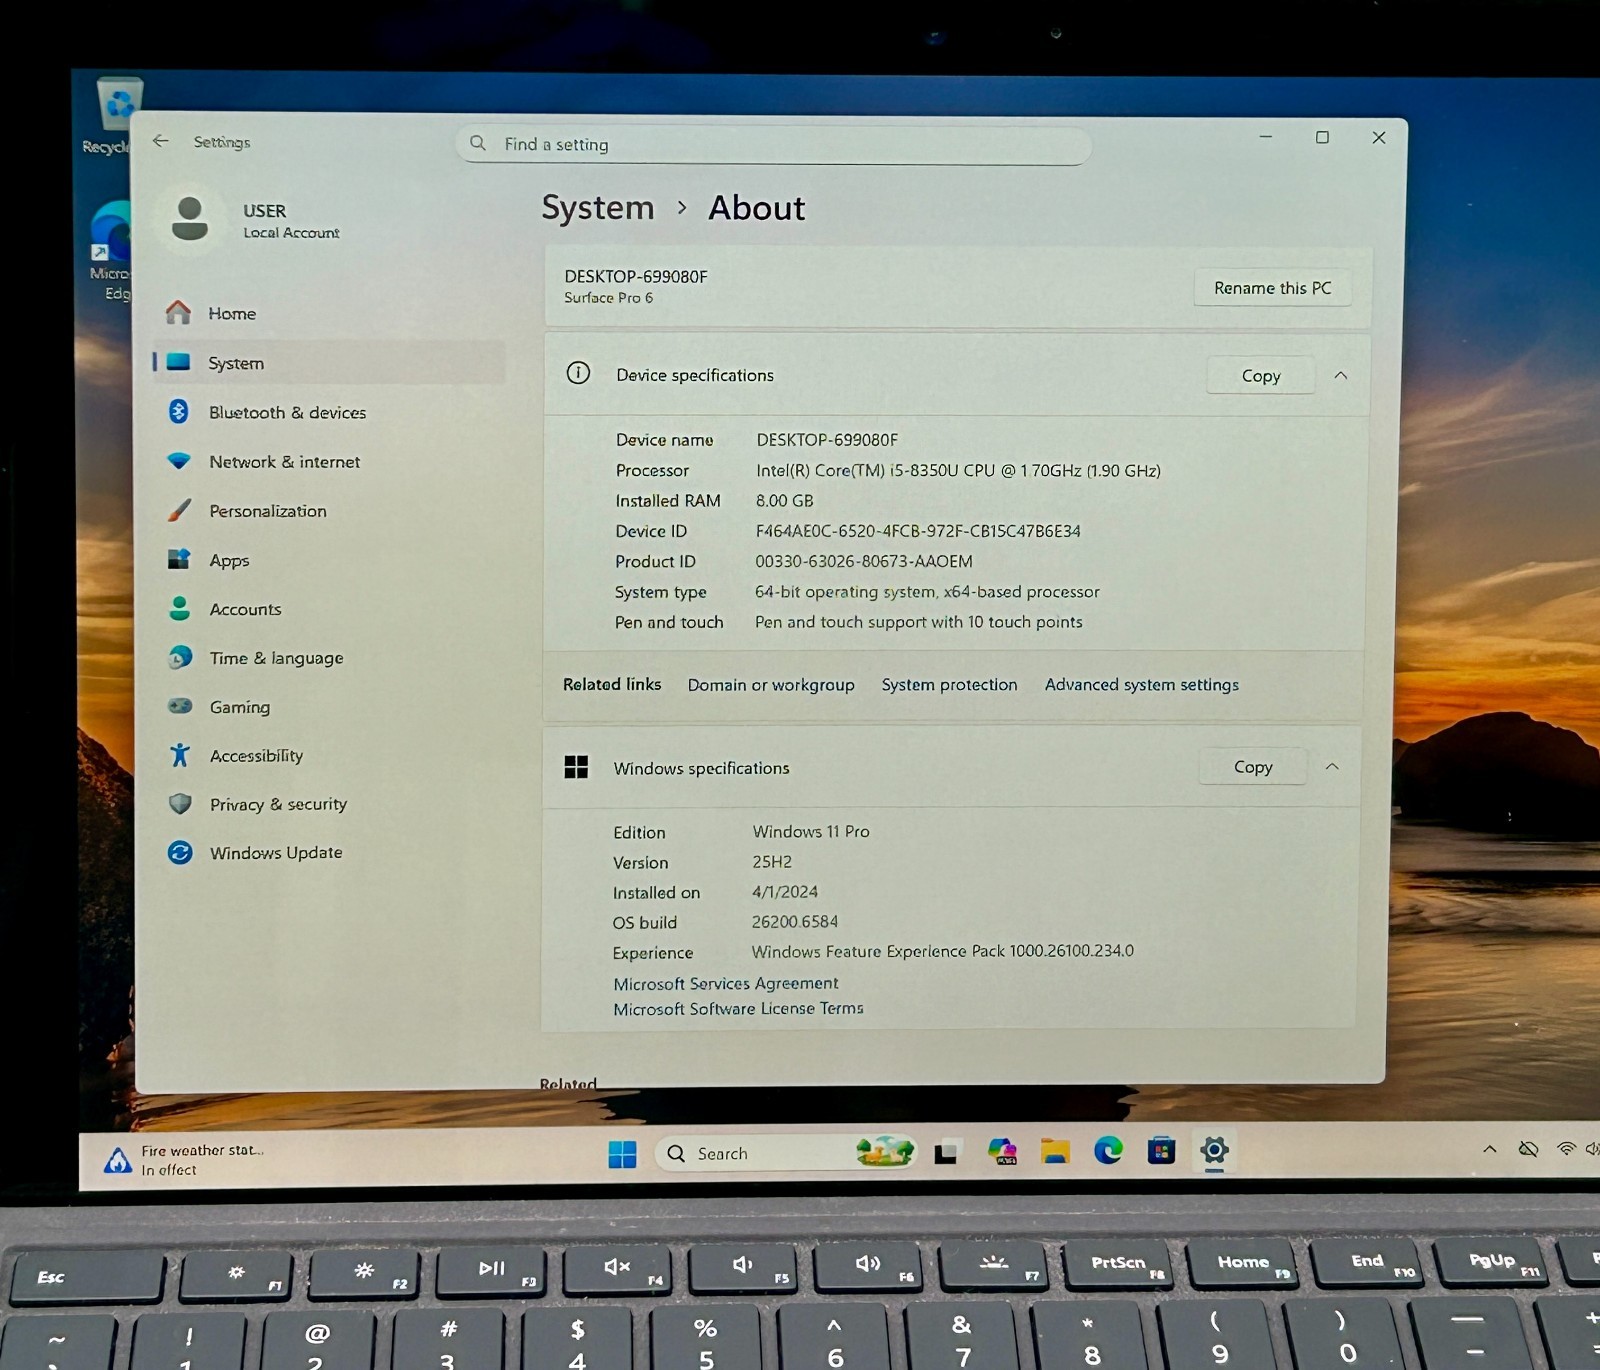1600x1370 pixels.
Task: Click the OS build value 26200.6584
Action: click(795, 922)
